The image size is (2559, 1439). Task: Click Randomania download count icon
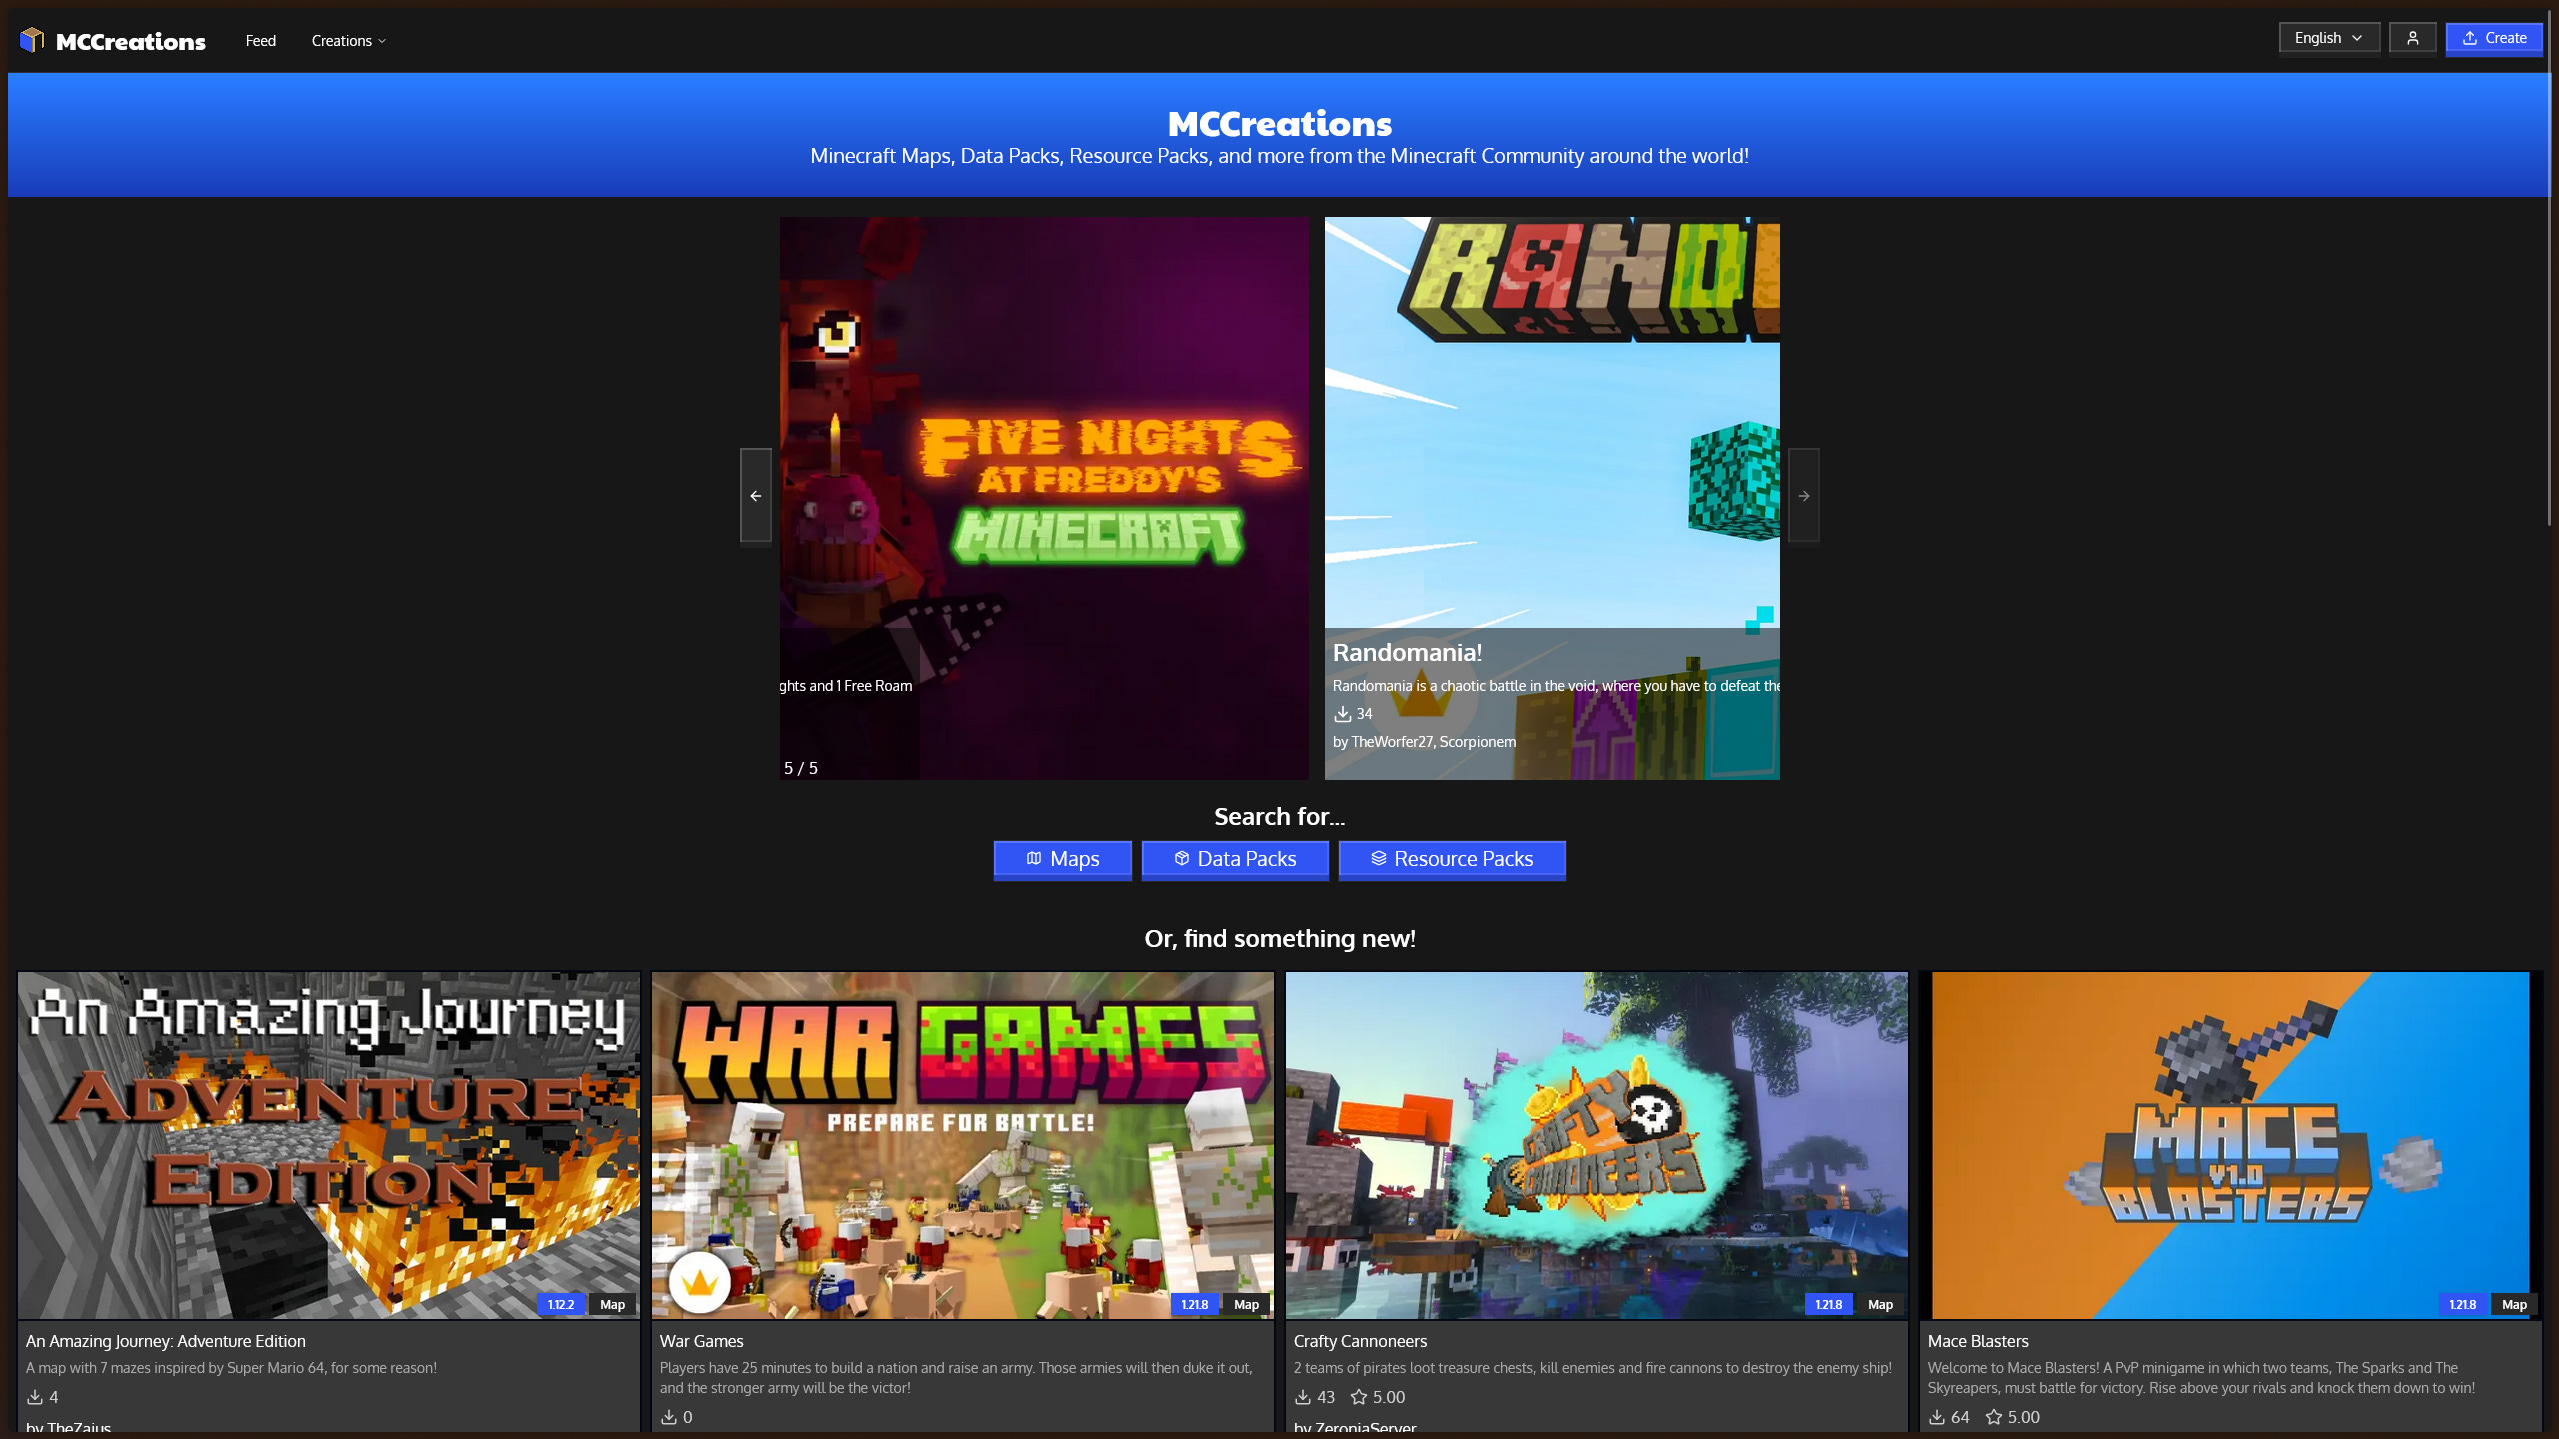pyautogui.click(x=1342, y=714)
